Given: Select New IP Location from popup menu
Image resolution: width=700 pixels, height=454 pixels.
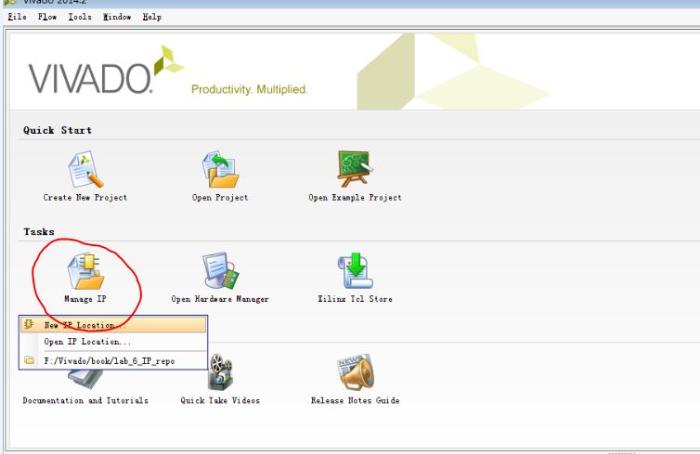Looking at the screenshot, I should pos(79,325).
